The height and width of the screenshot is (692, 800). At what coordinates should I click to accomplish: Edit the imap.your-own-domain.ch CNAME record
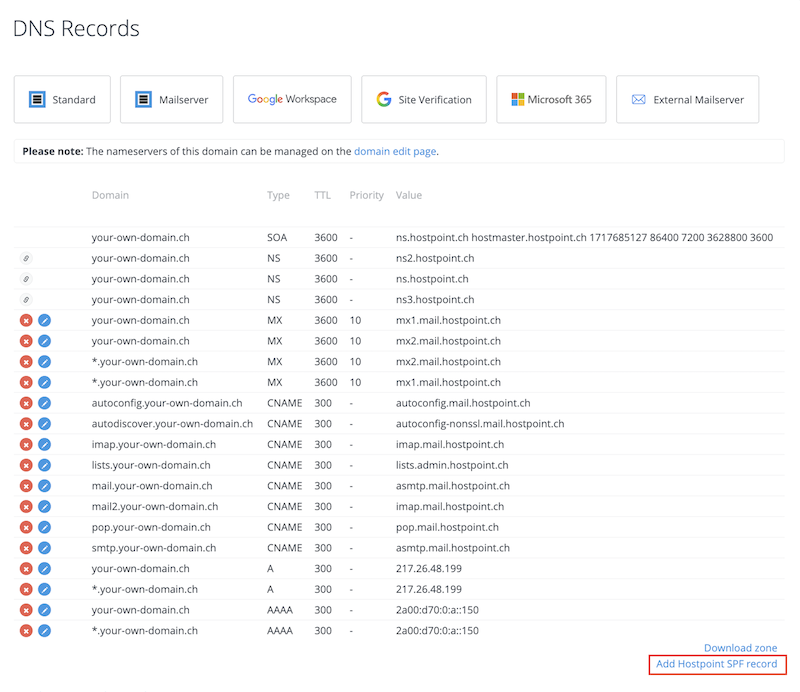pos(45,444)
